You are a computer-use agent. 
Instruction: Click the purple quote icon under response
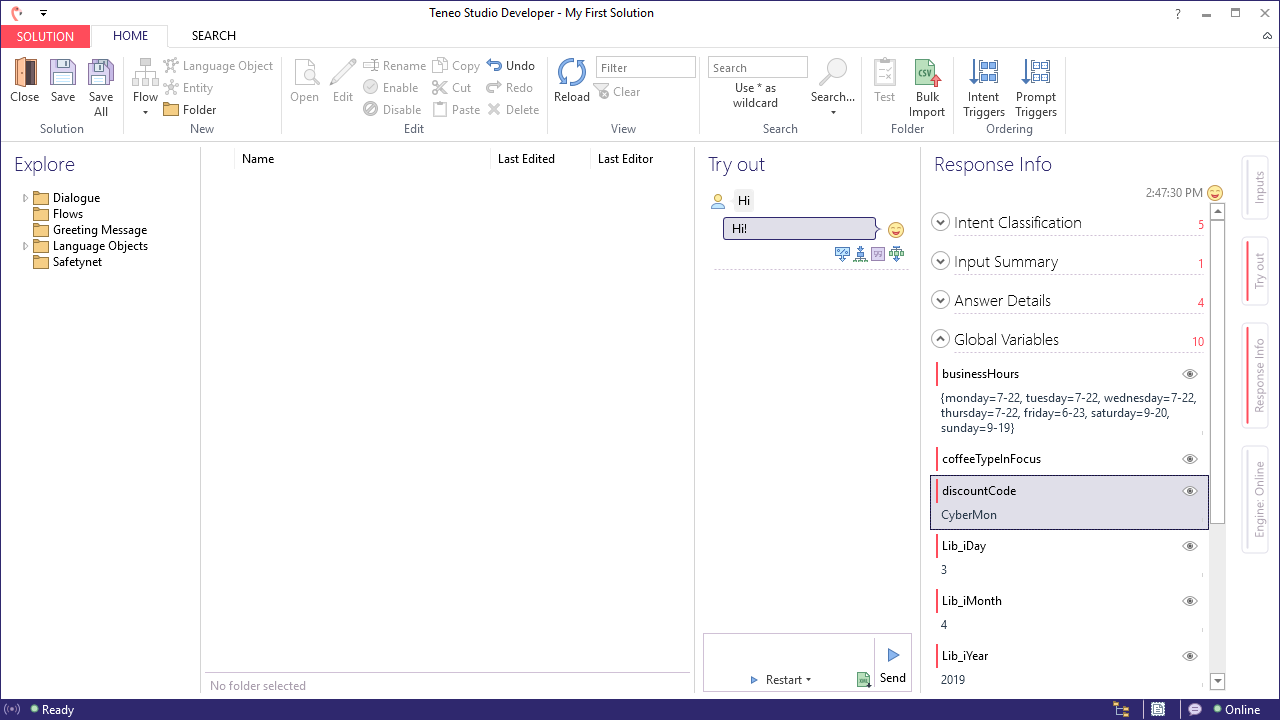878,254
